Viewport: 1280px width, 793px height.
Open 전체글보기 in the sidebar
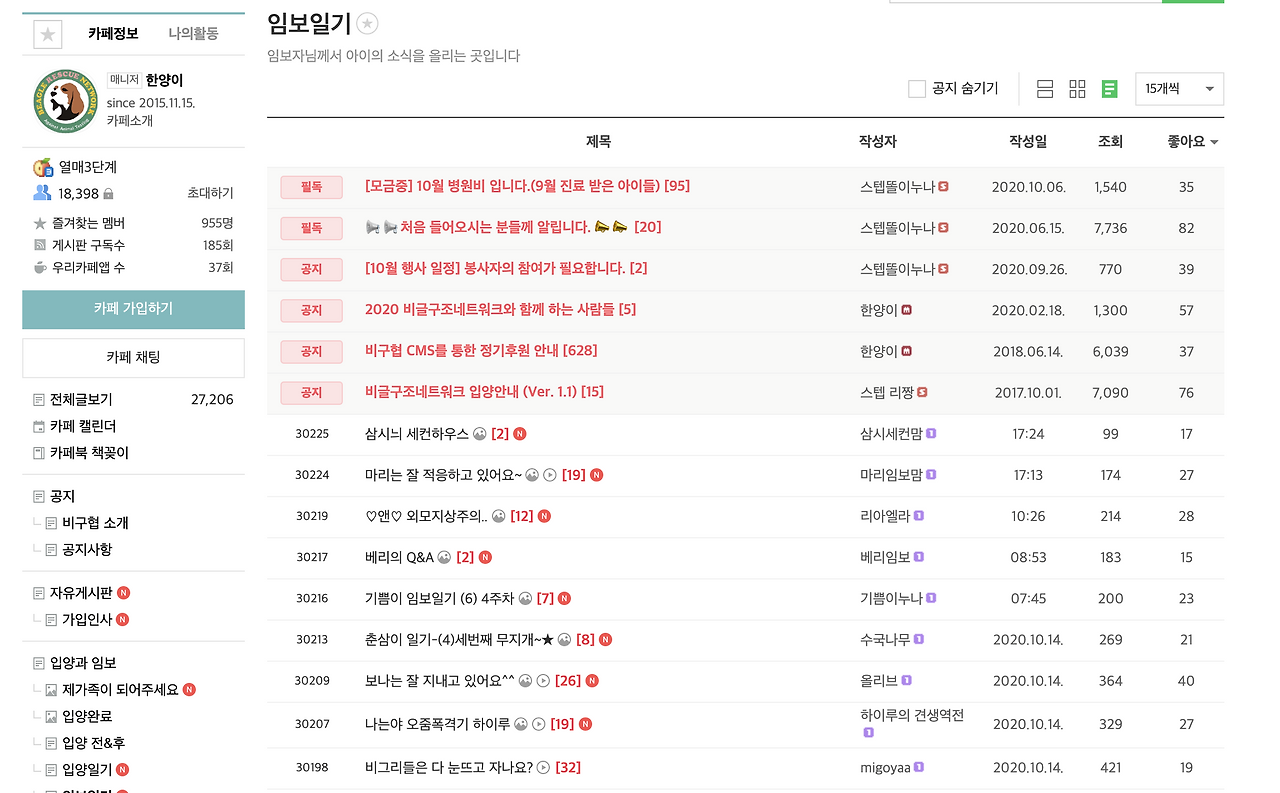[x=81, y=400]
